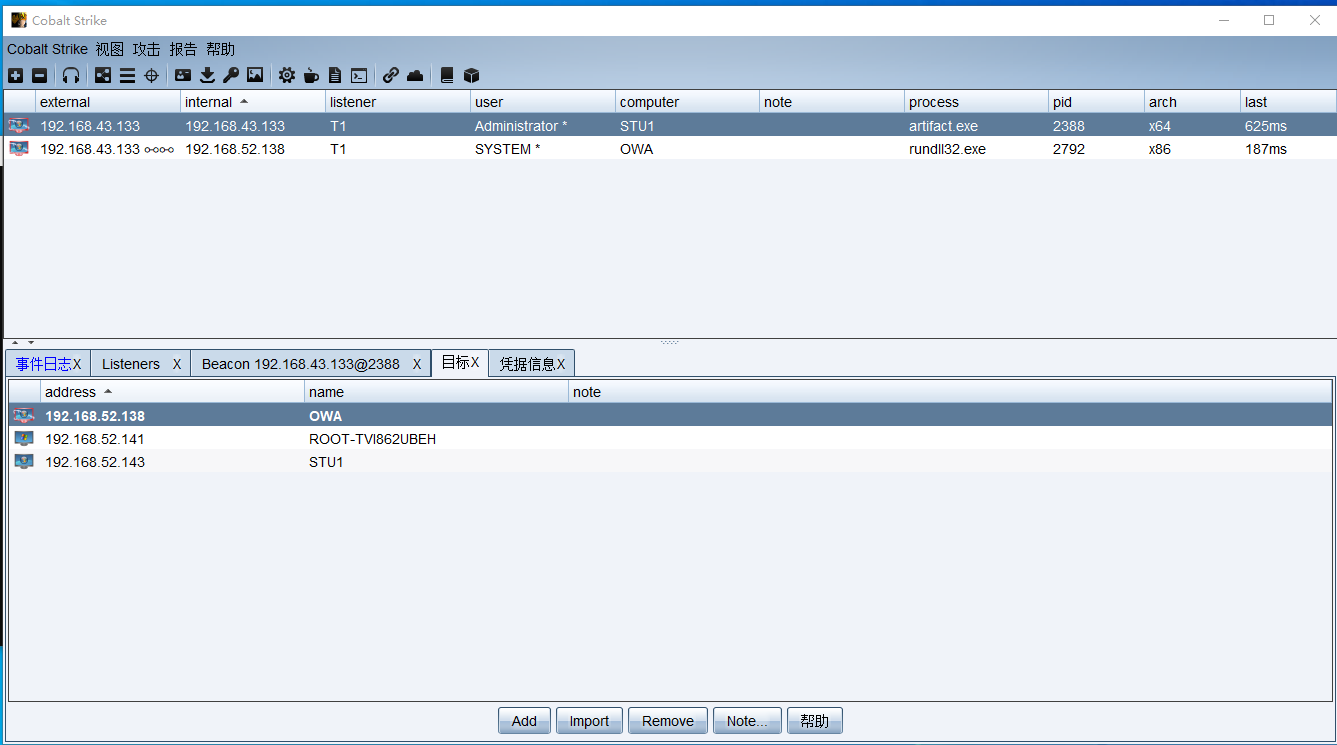Close the Beacon 192.168.43.133@2388 tab
The image size is (1337, 745).
coord(417,364)
